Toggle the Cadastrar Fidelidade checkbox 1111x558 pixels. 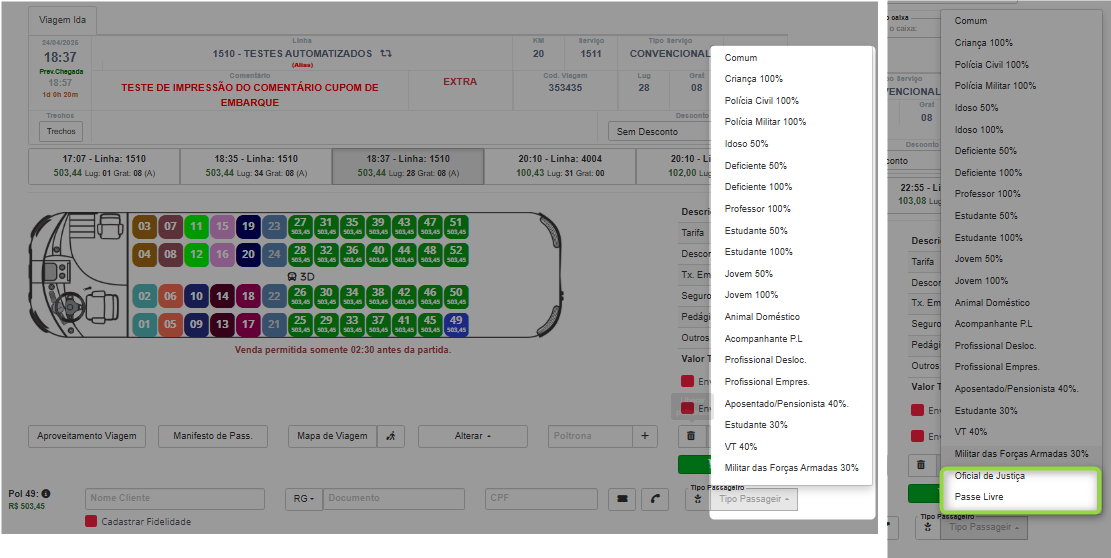point(91,521)
